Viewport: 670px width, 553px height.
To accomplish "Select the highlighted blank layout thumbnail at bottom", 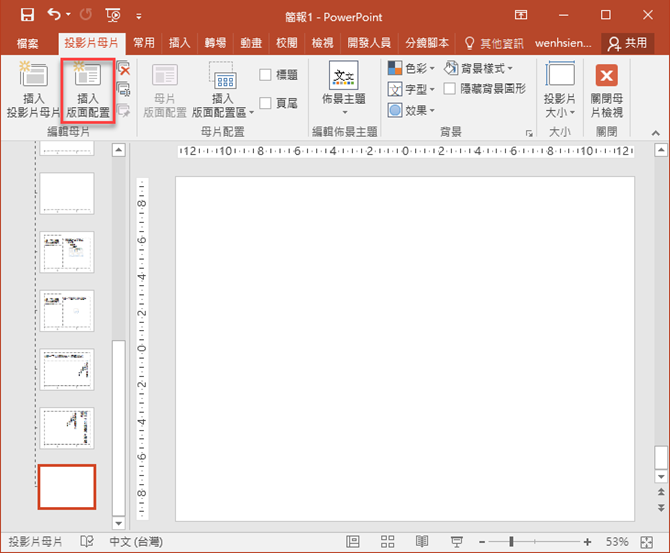I will click(67, 487).
